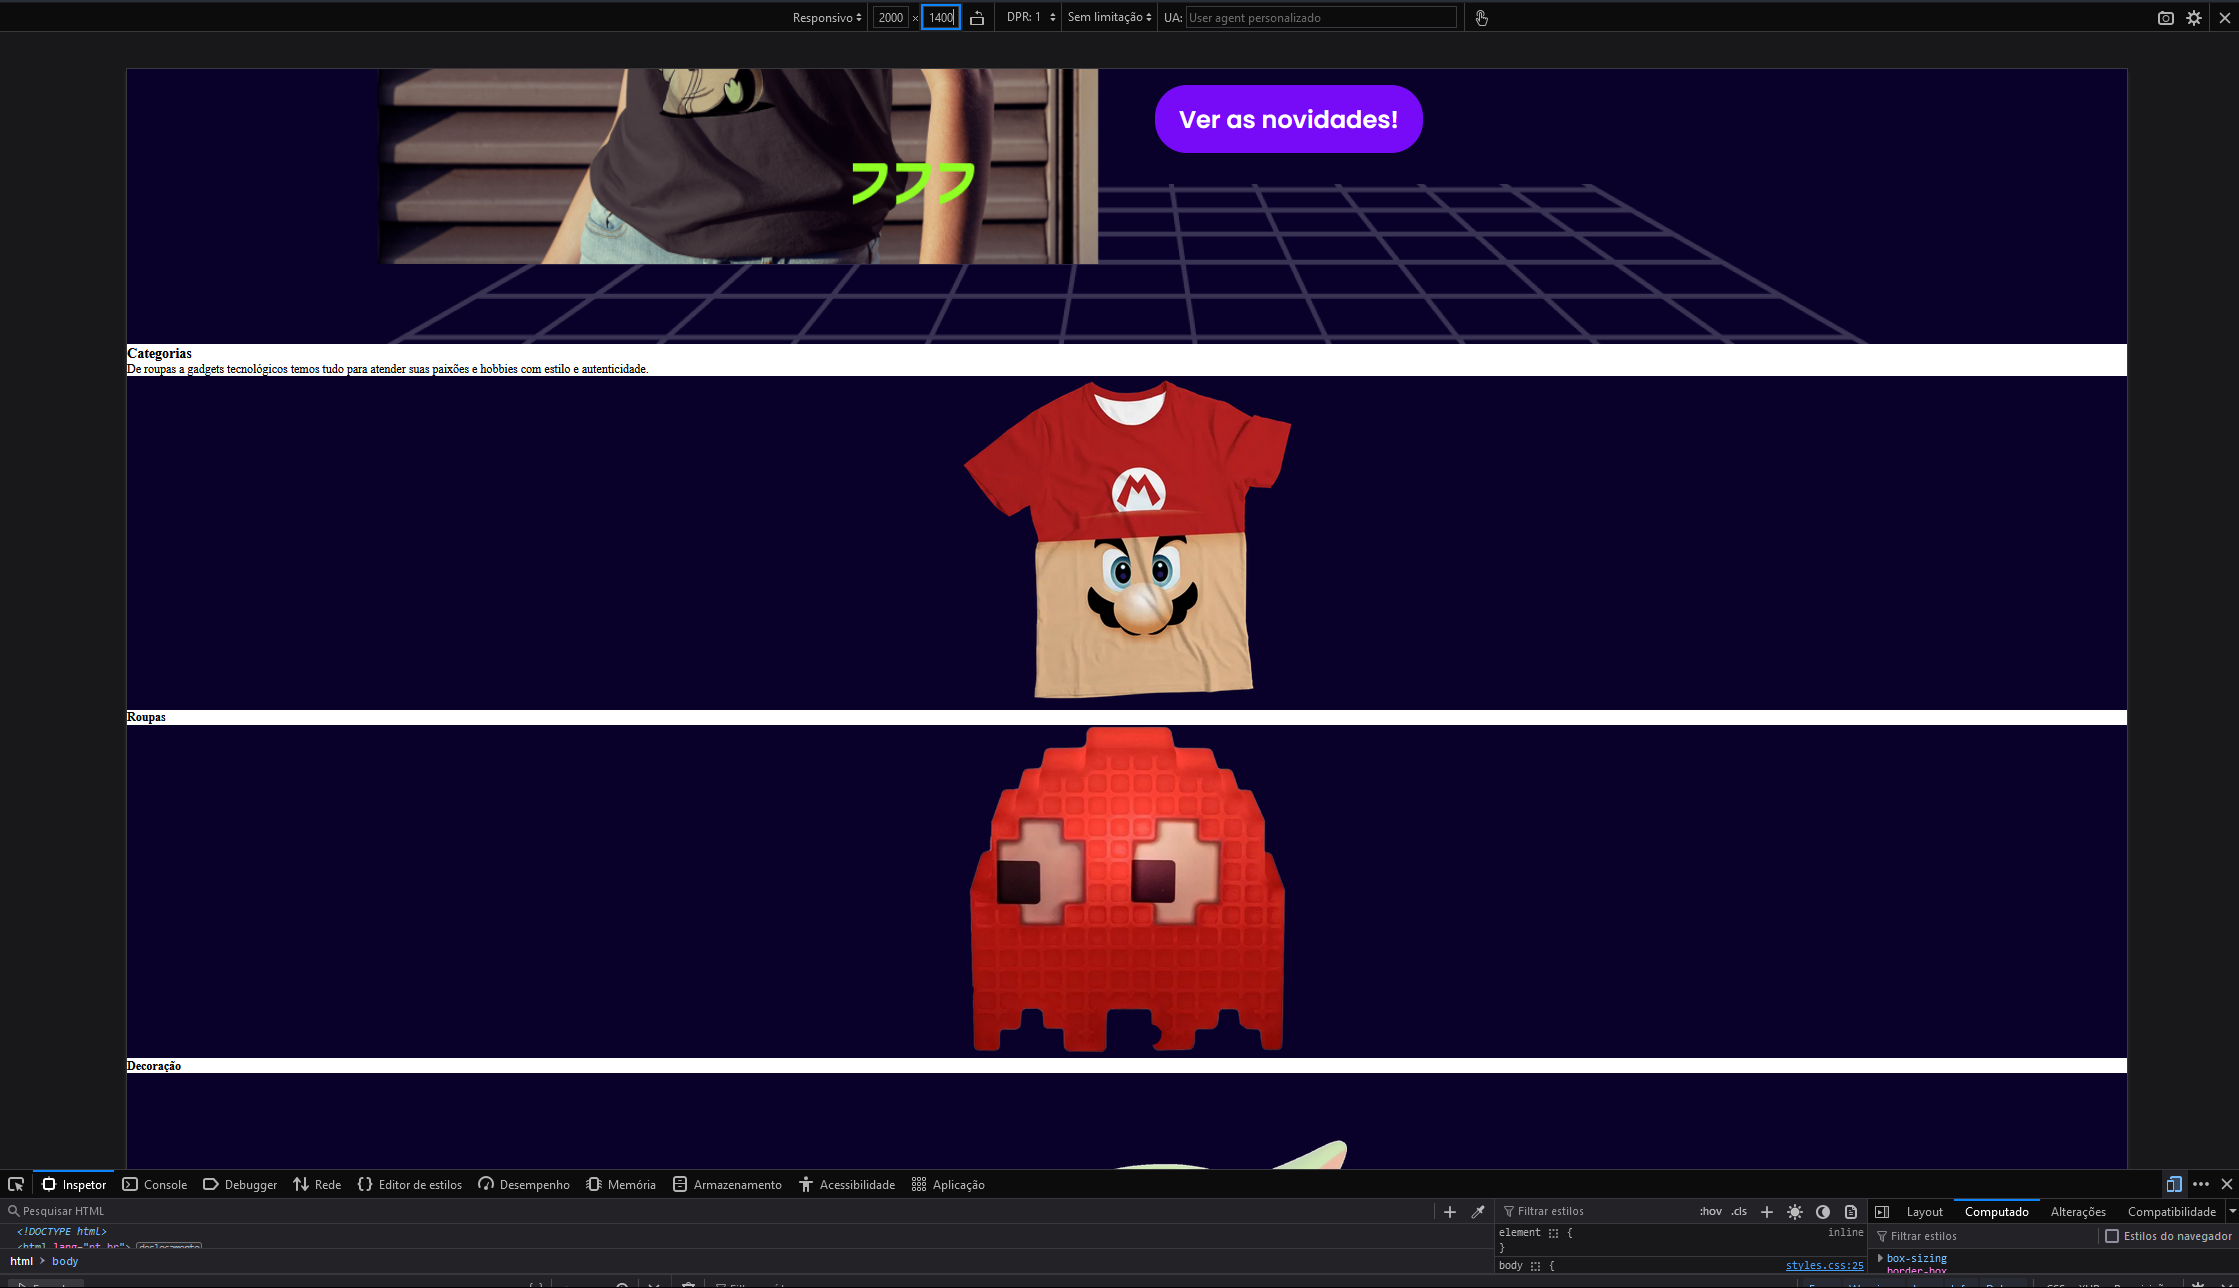Toggle the :hov pseudo-class panel
Image resolution: width=2239 pixels, height=1288 pixels.
(x=1710, y=1211)
